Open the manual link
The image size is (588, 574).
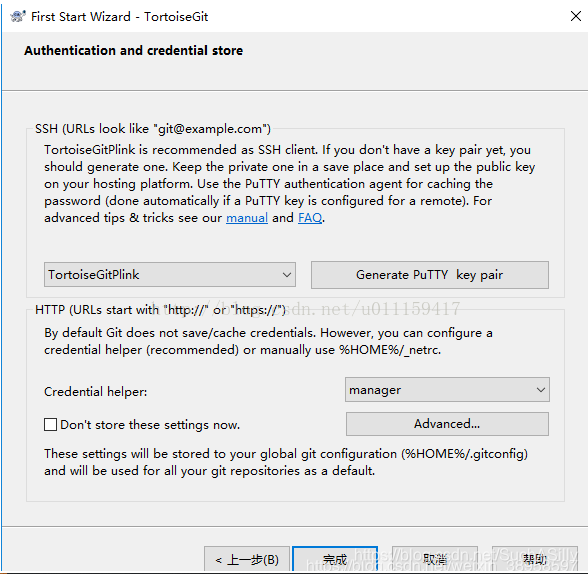pos(247,218)
